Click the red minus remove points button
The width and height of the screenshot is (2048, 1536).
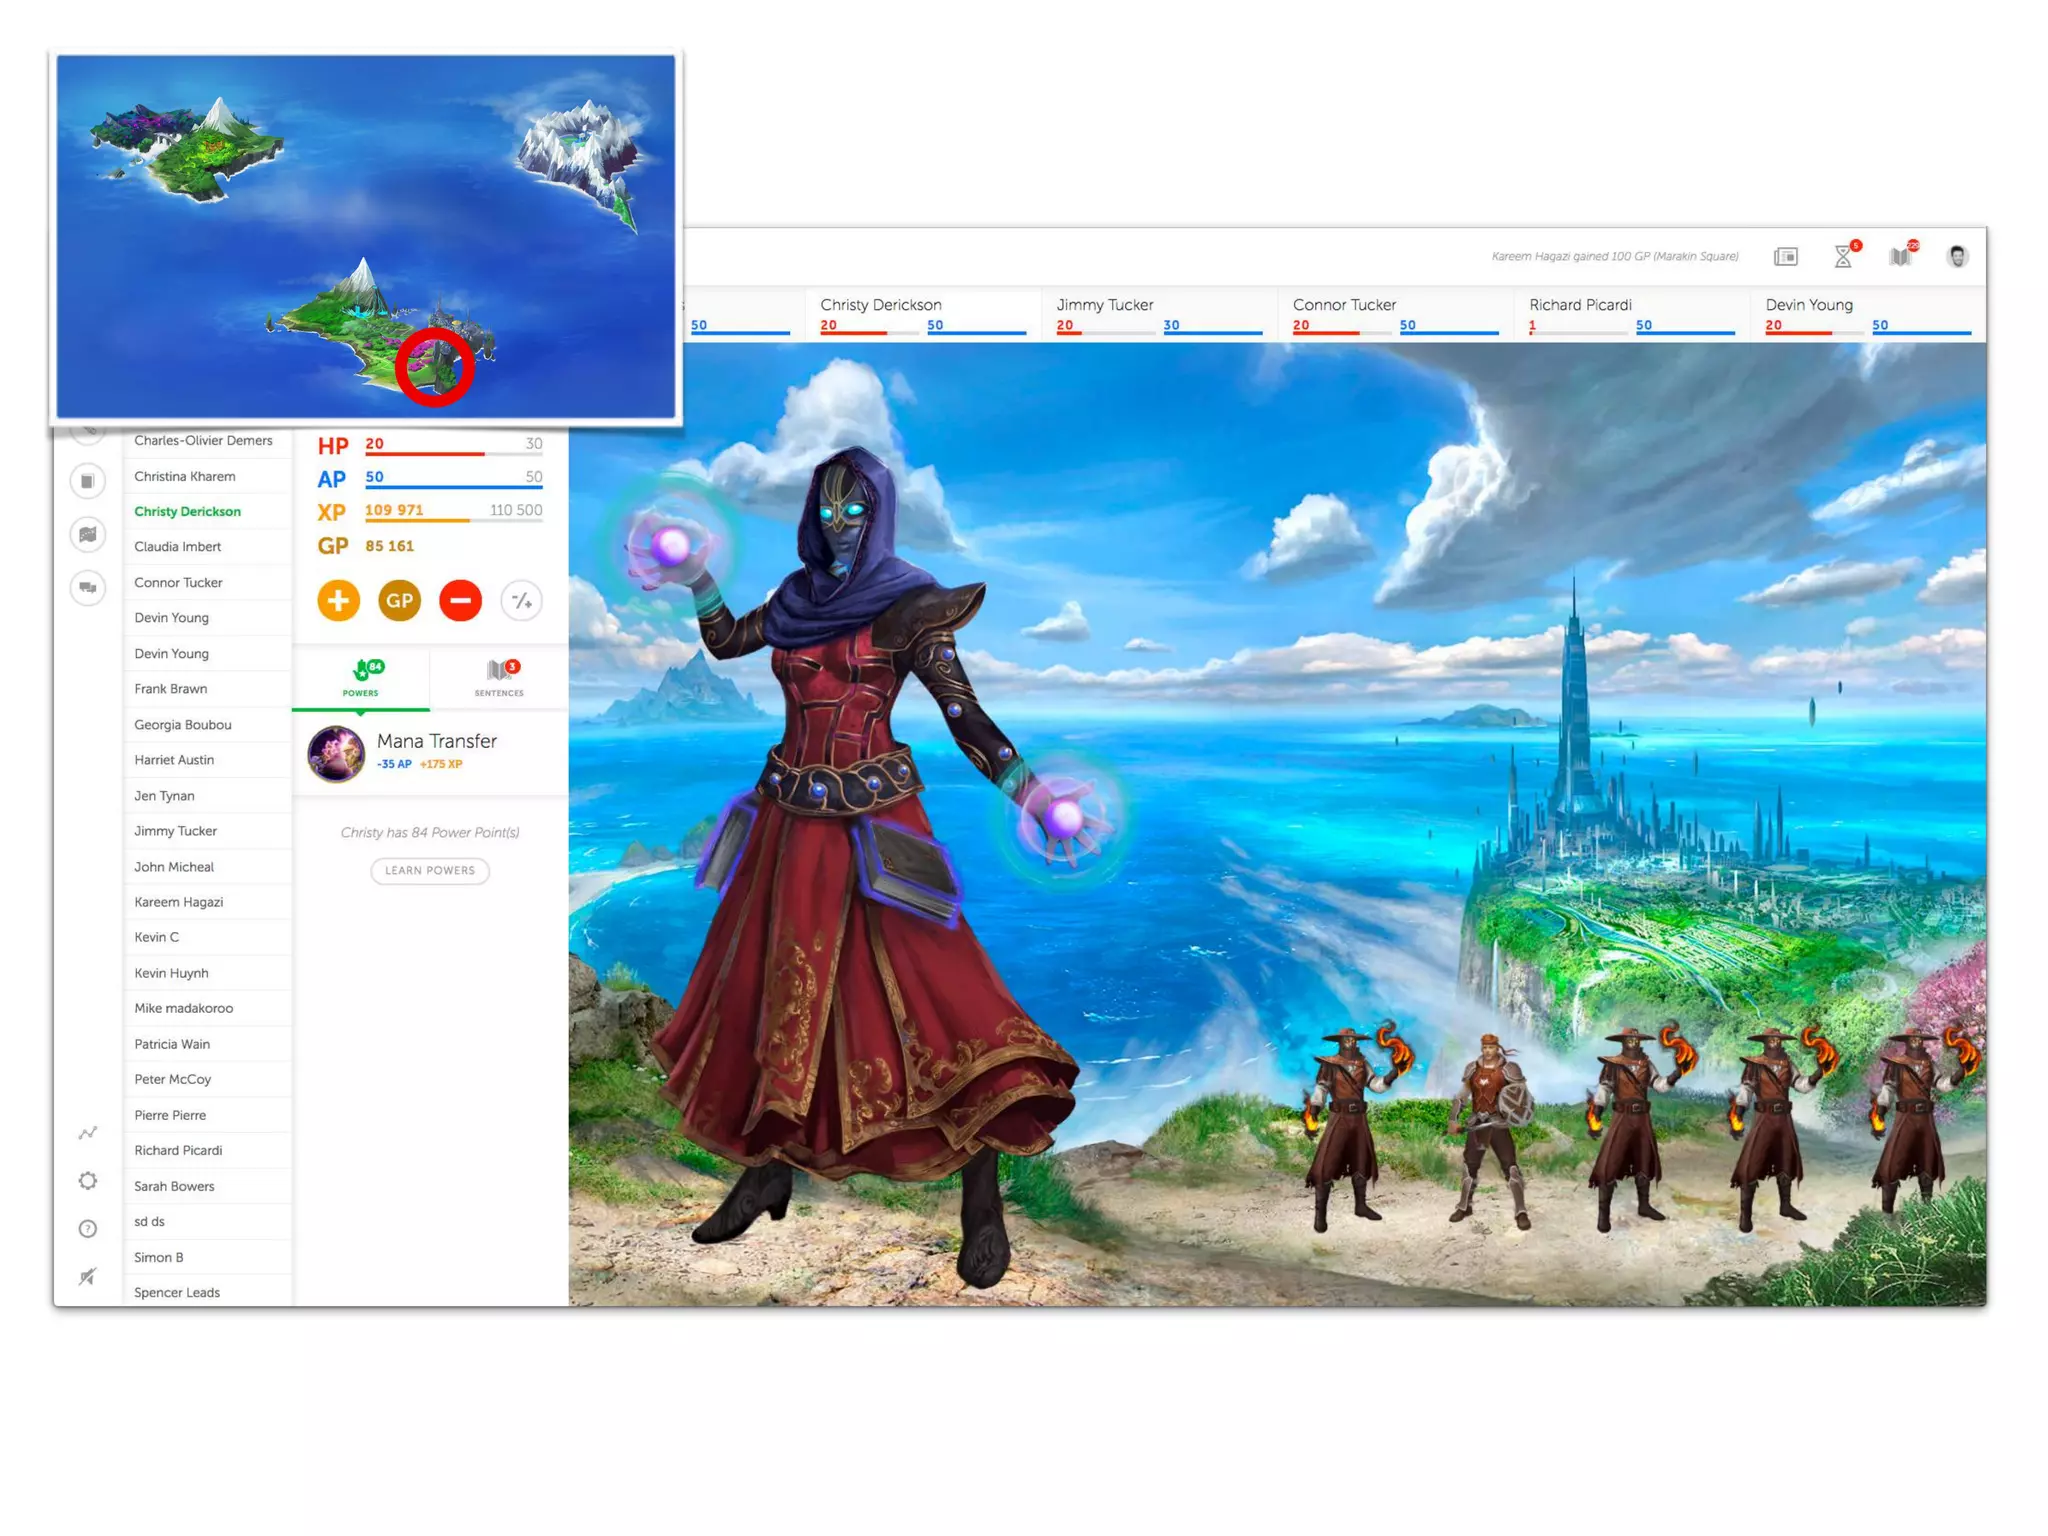click(460, 601)
